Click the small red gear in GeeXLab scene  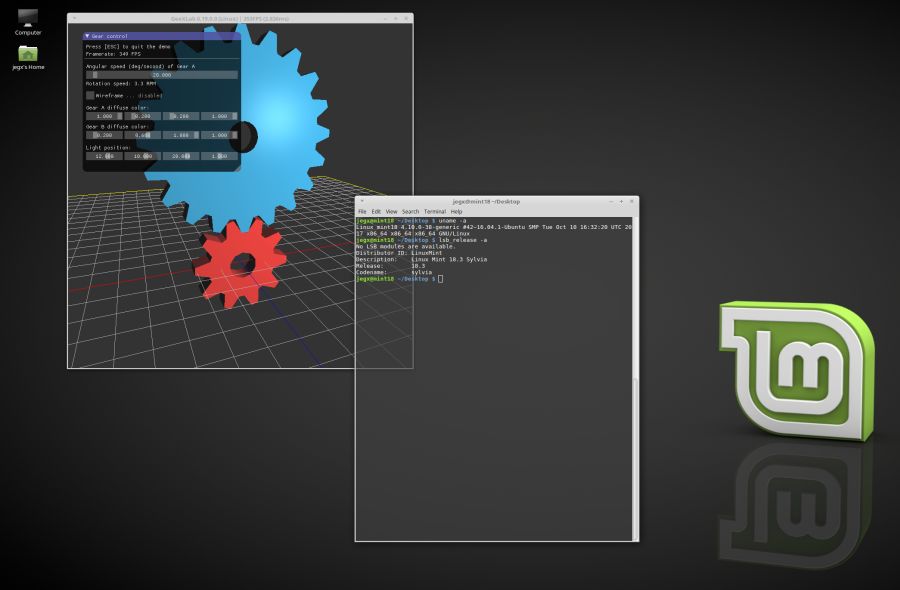[241, 264]
